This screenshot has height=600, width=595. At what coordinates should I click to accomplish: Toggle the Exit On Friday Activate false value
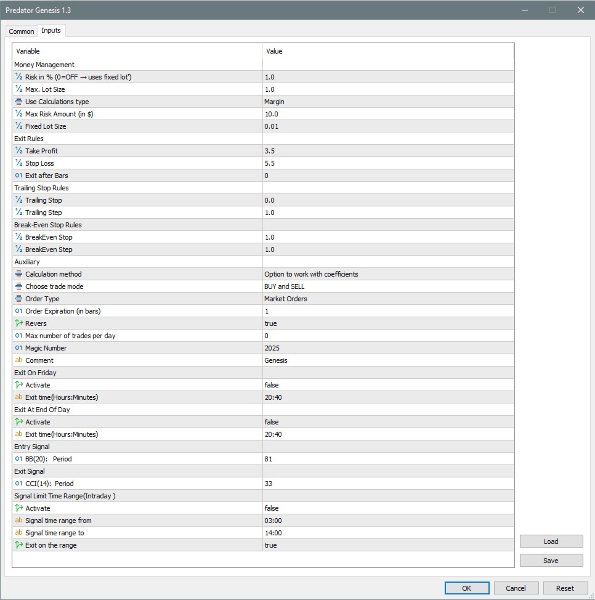[x=388, y=385]
